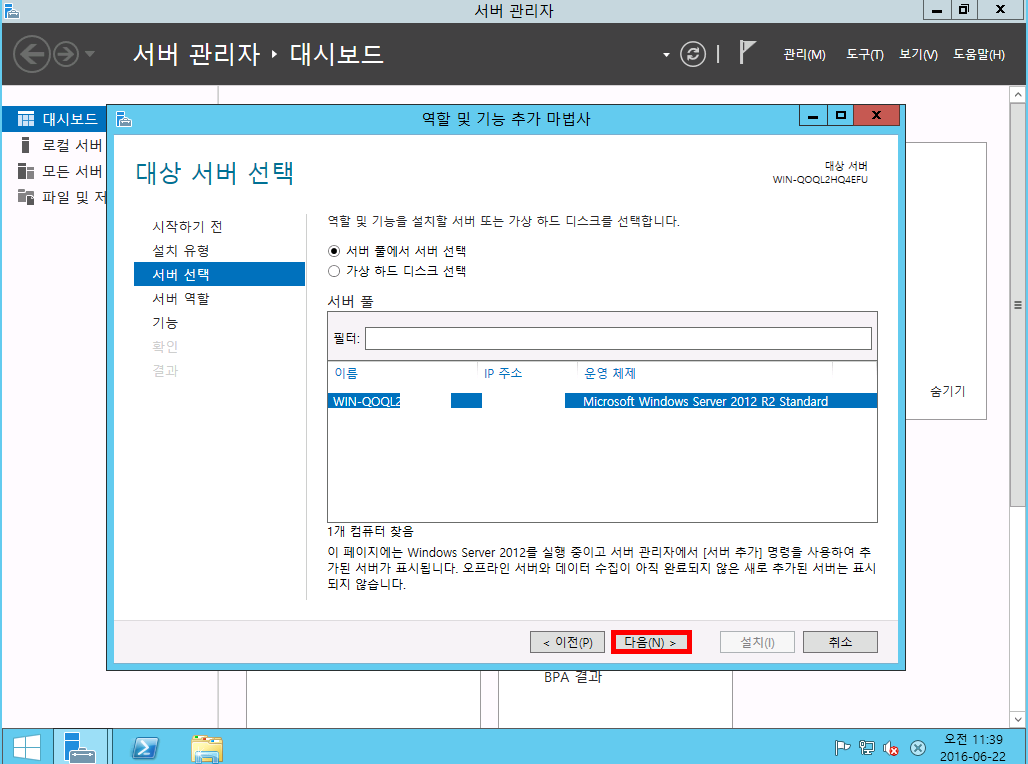1028x764 pixels.
Task: Open PowerShell from the taskbar
Action: (145, 747)
